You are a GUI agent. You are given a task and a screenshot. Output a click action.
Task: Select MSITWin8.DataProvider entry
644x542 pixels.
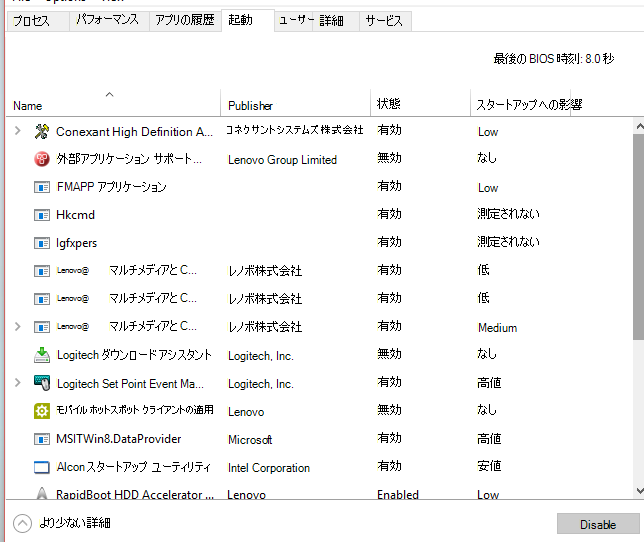(119, 439)
